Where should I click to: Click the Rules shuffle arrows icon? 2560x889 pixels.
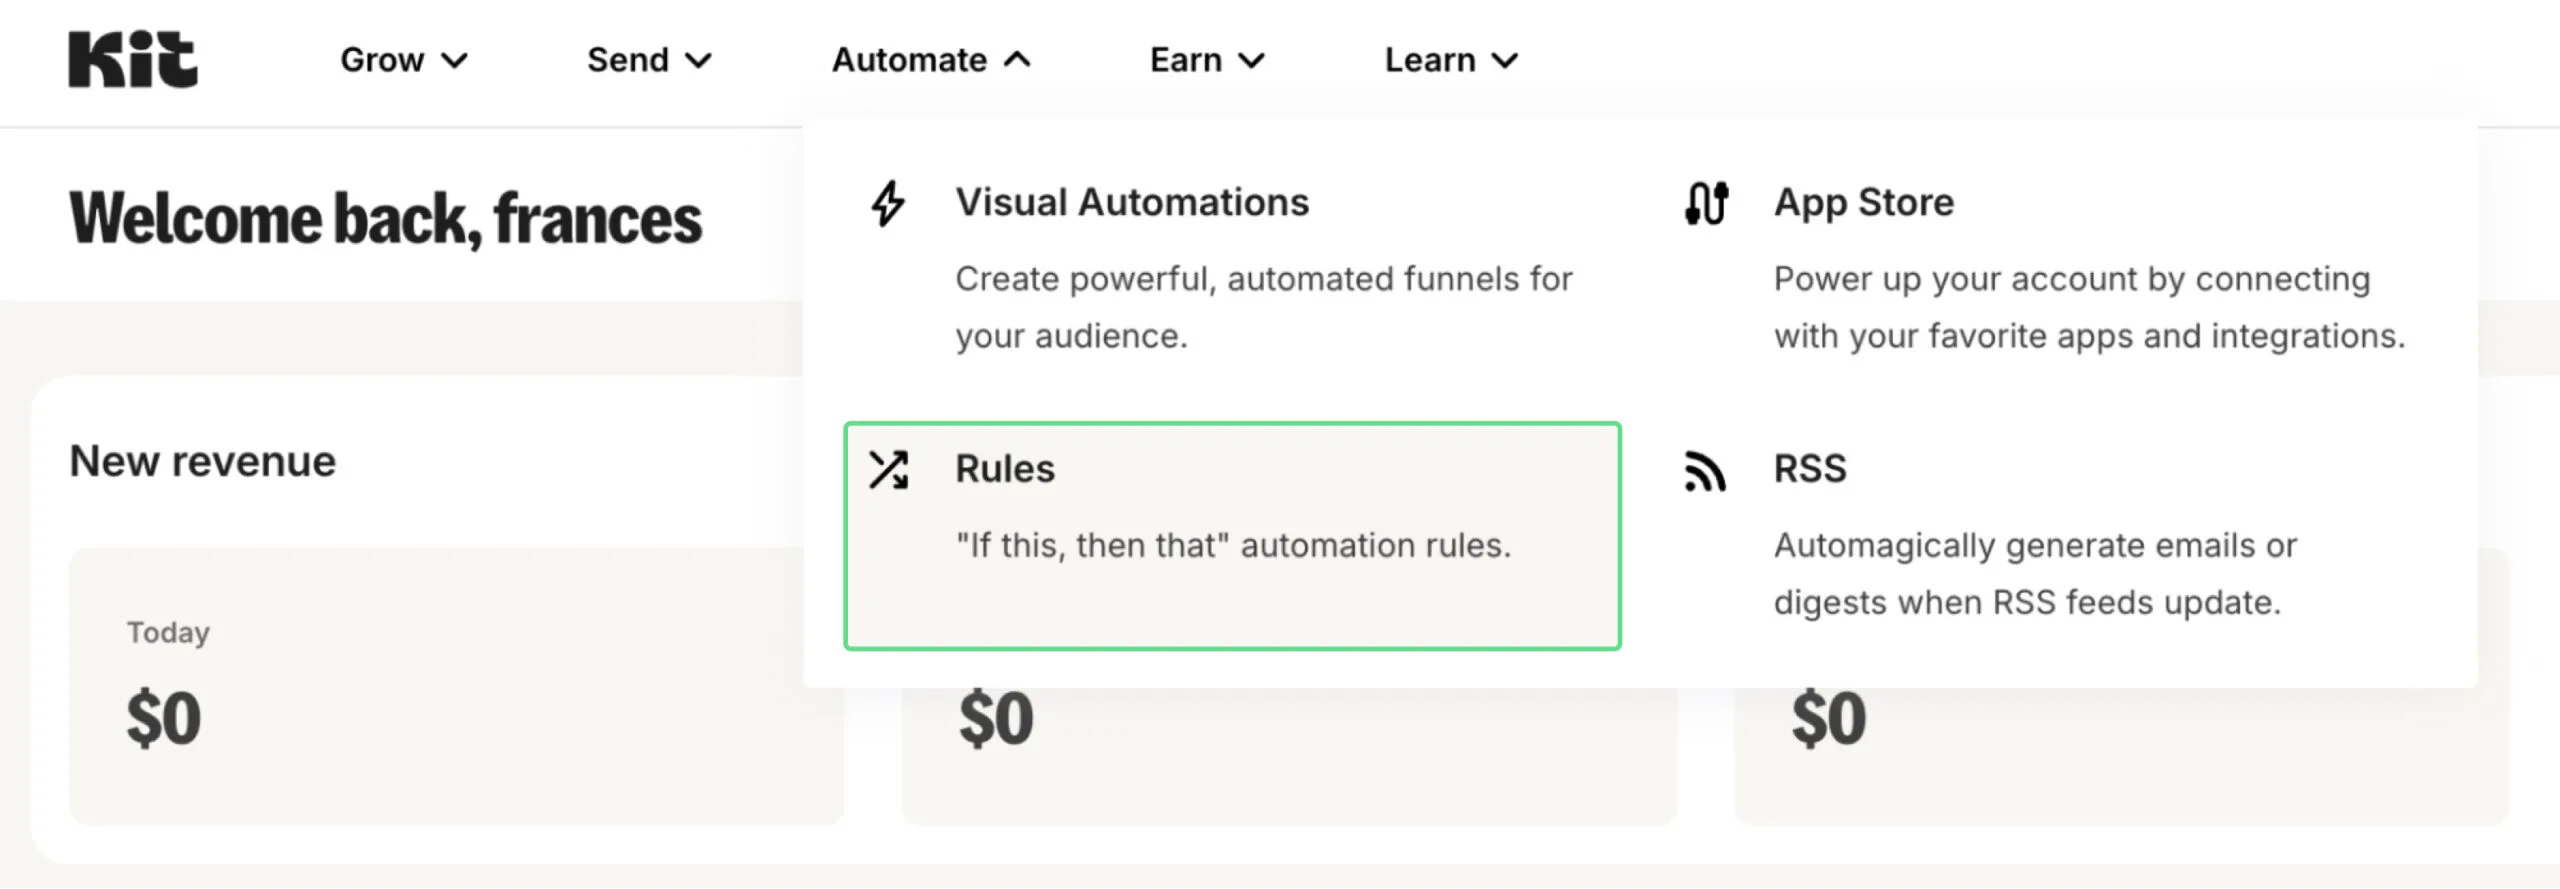tap(888, 470)
